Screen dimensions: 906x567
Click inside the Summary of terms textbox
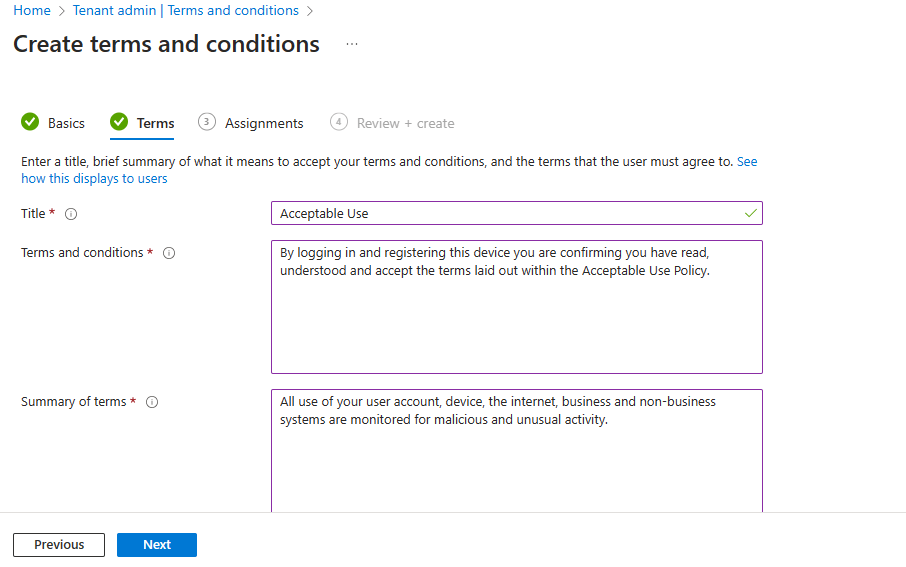(x=516, y=450)
